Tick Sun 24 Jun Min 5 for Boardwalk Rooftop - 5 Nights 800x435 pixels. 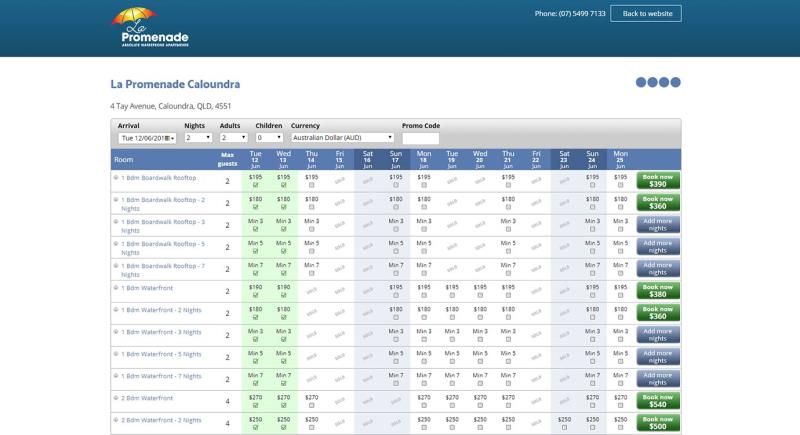pos(592,251)
